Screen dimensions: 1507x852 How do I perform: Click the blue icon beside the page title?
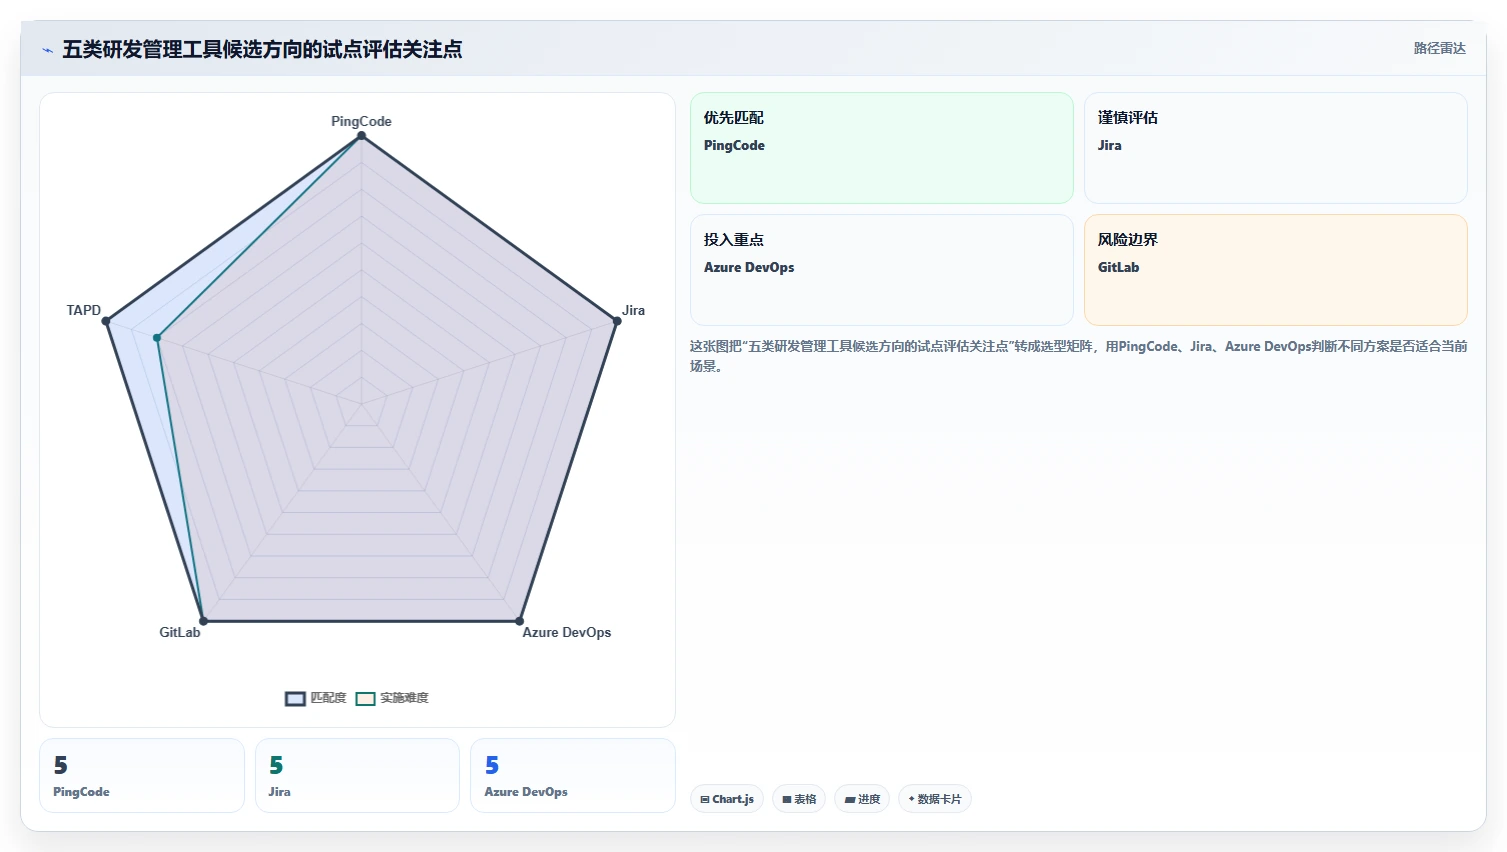[x=47, y=50]
